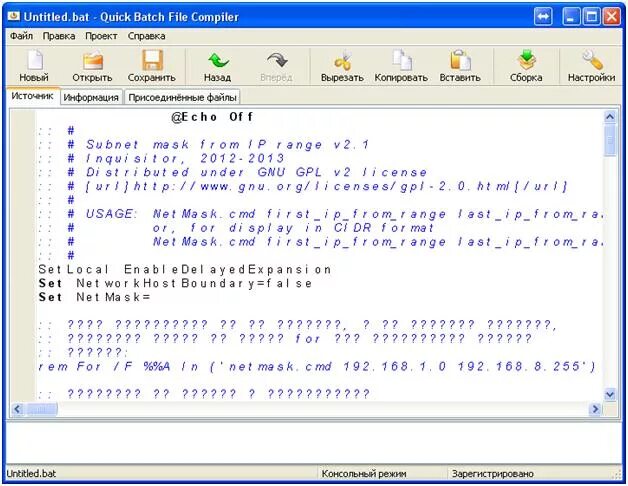Screen dimensions: 628x486
Task: Open a file with Открыть icon
Action: tap(92, 66)
